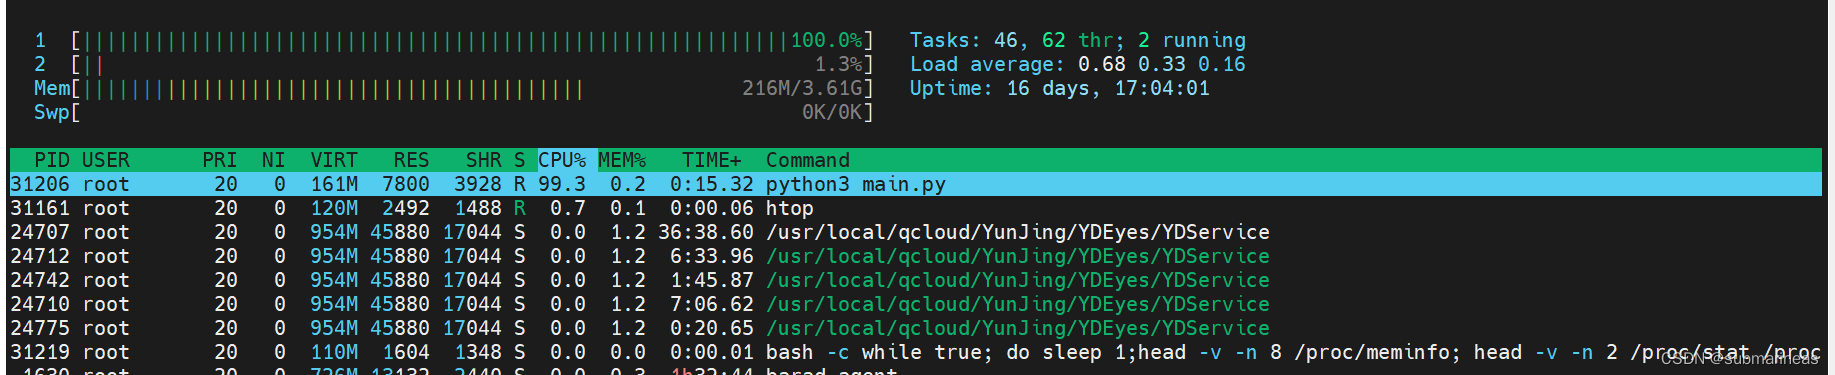This screenshot has height=375, width=1835.
Task: Click the green R state of htop
Action: coord(520,208)
